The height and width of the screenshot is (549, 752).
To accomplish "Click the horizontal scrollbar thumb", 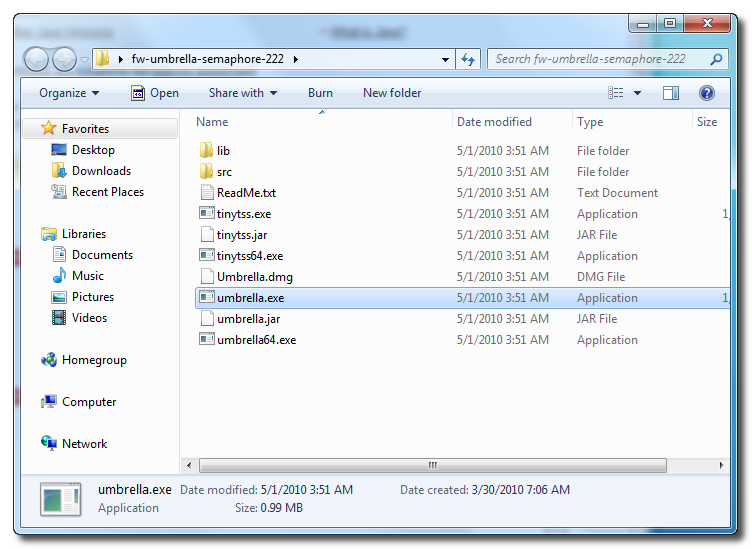I will click(432, 466).
